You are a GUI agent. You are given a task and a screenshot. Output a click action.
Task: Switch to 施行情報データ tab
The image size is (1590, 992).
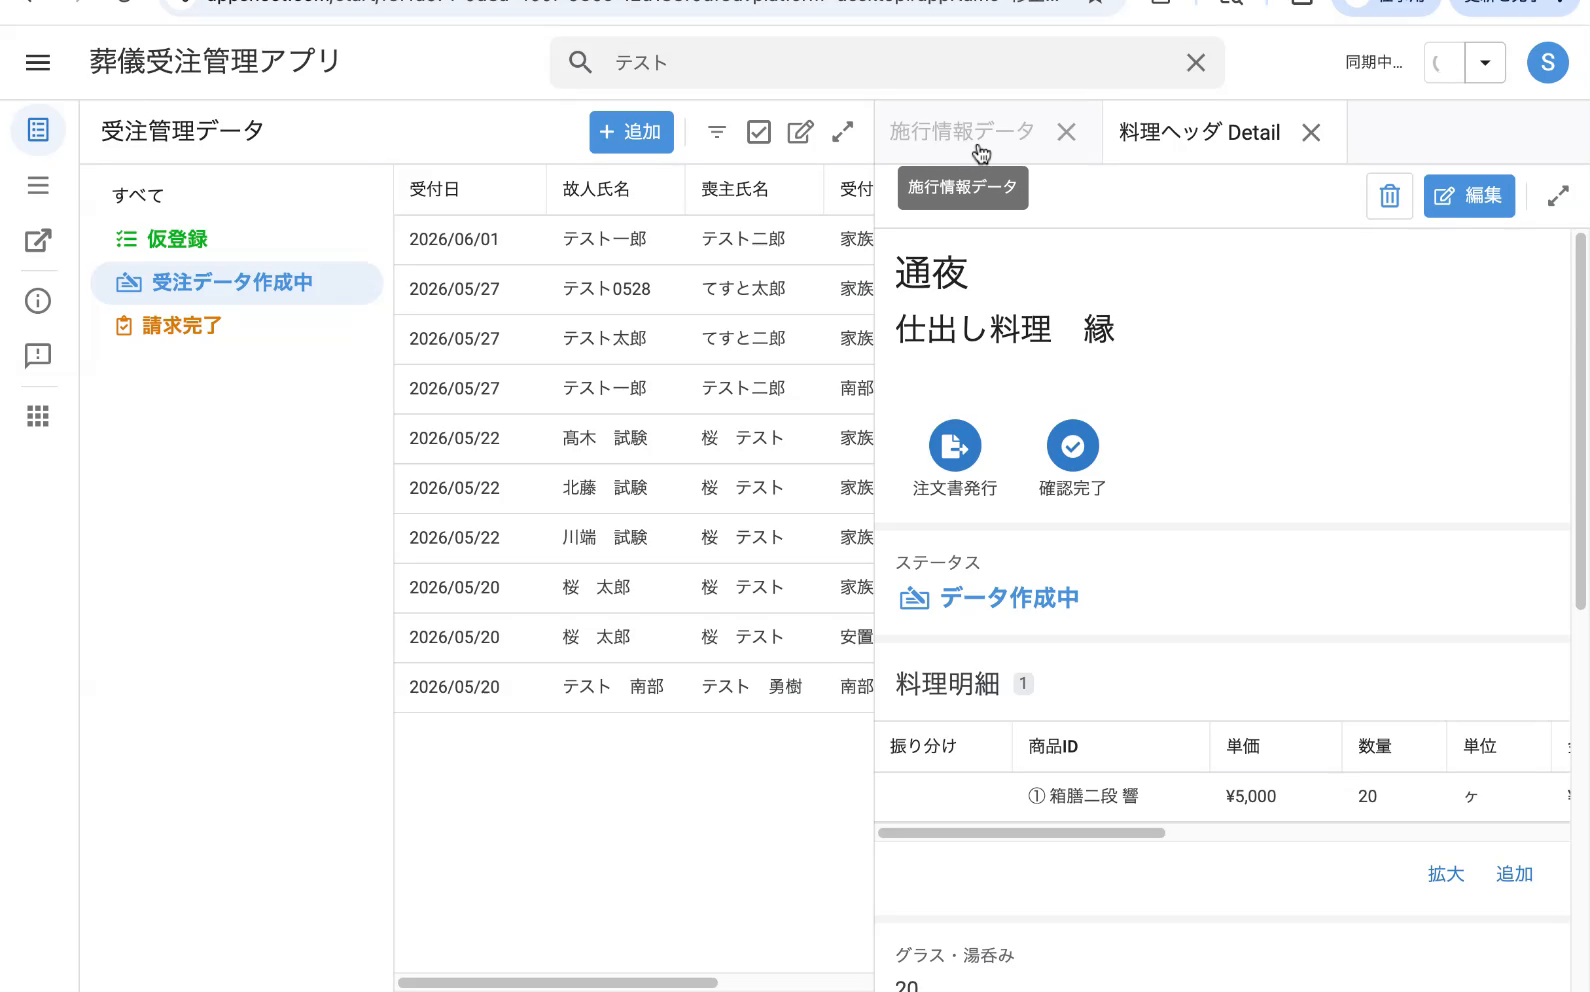[x=962, y=132]
